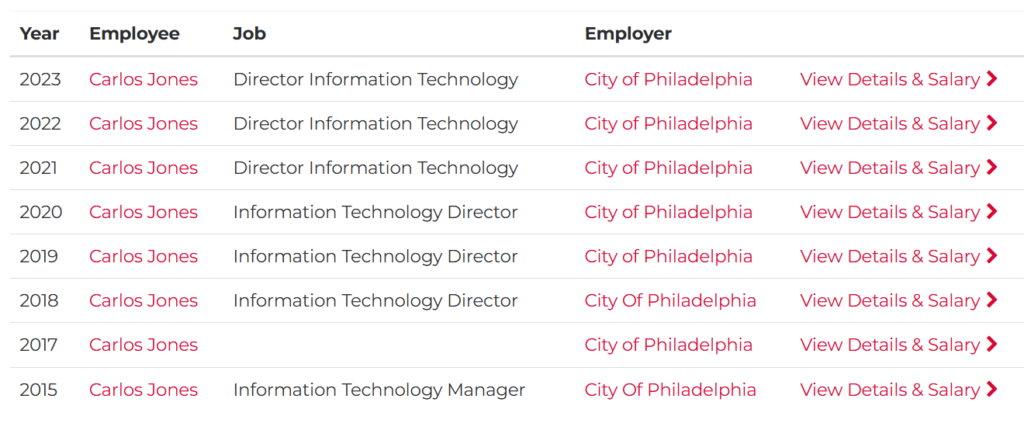Open City Of Philadelphia employer for 2015
The height and width of the screenshot is (423, 1024).
point(670,390)
